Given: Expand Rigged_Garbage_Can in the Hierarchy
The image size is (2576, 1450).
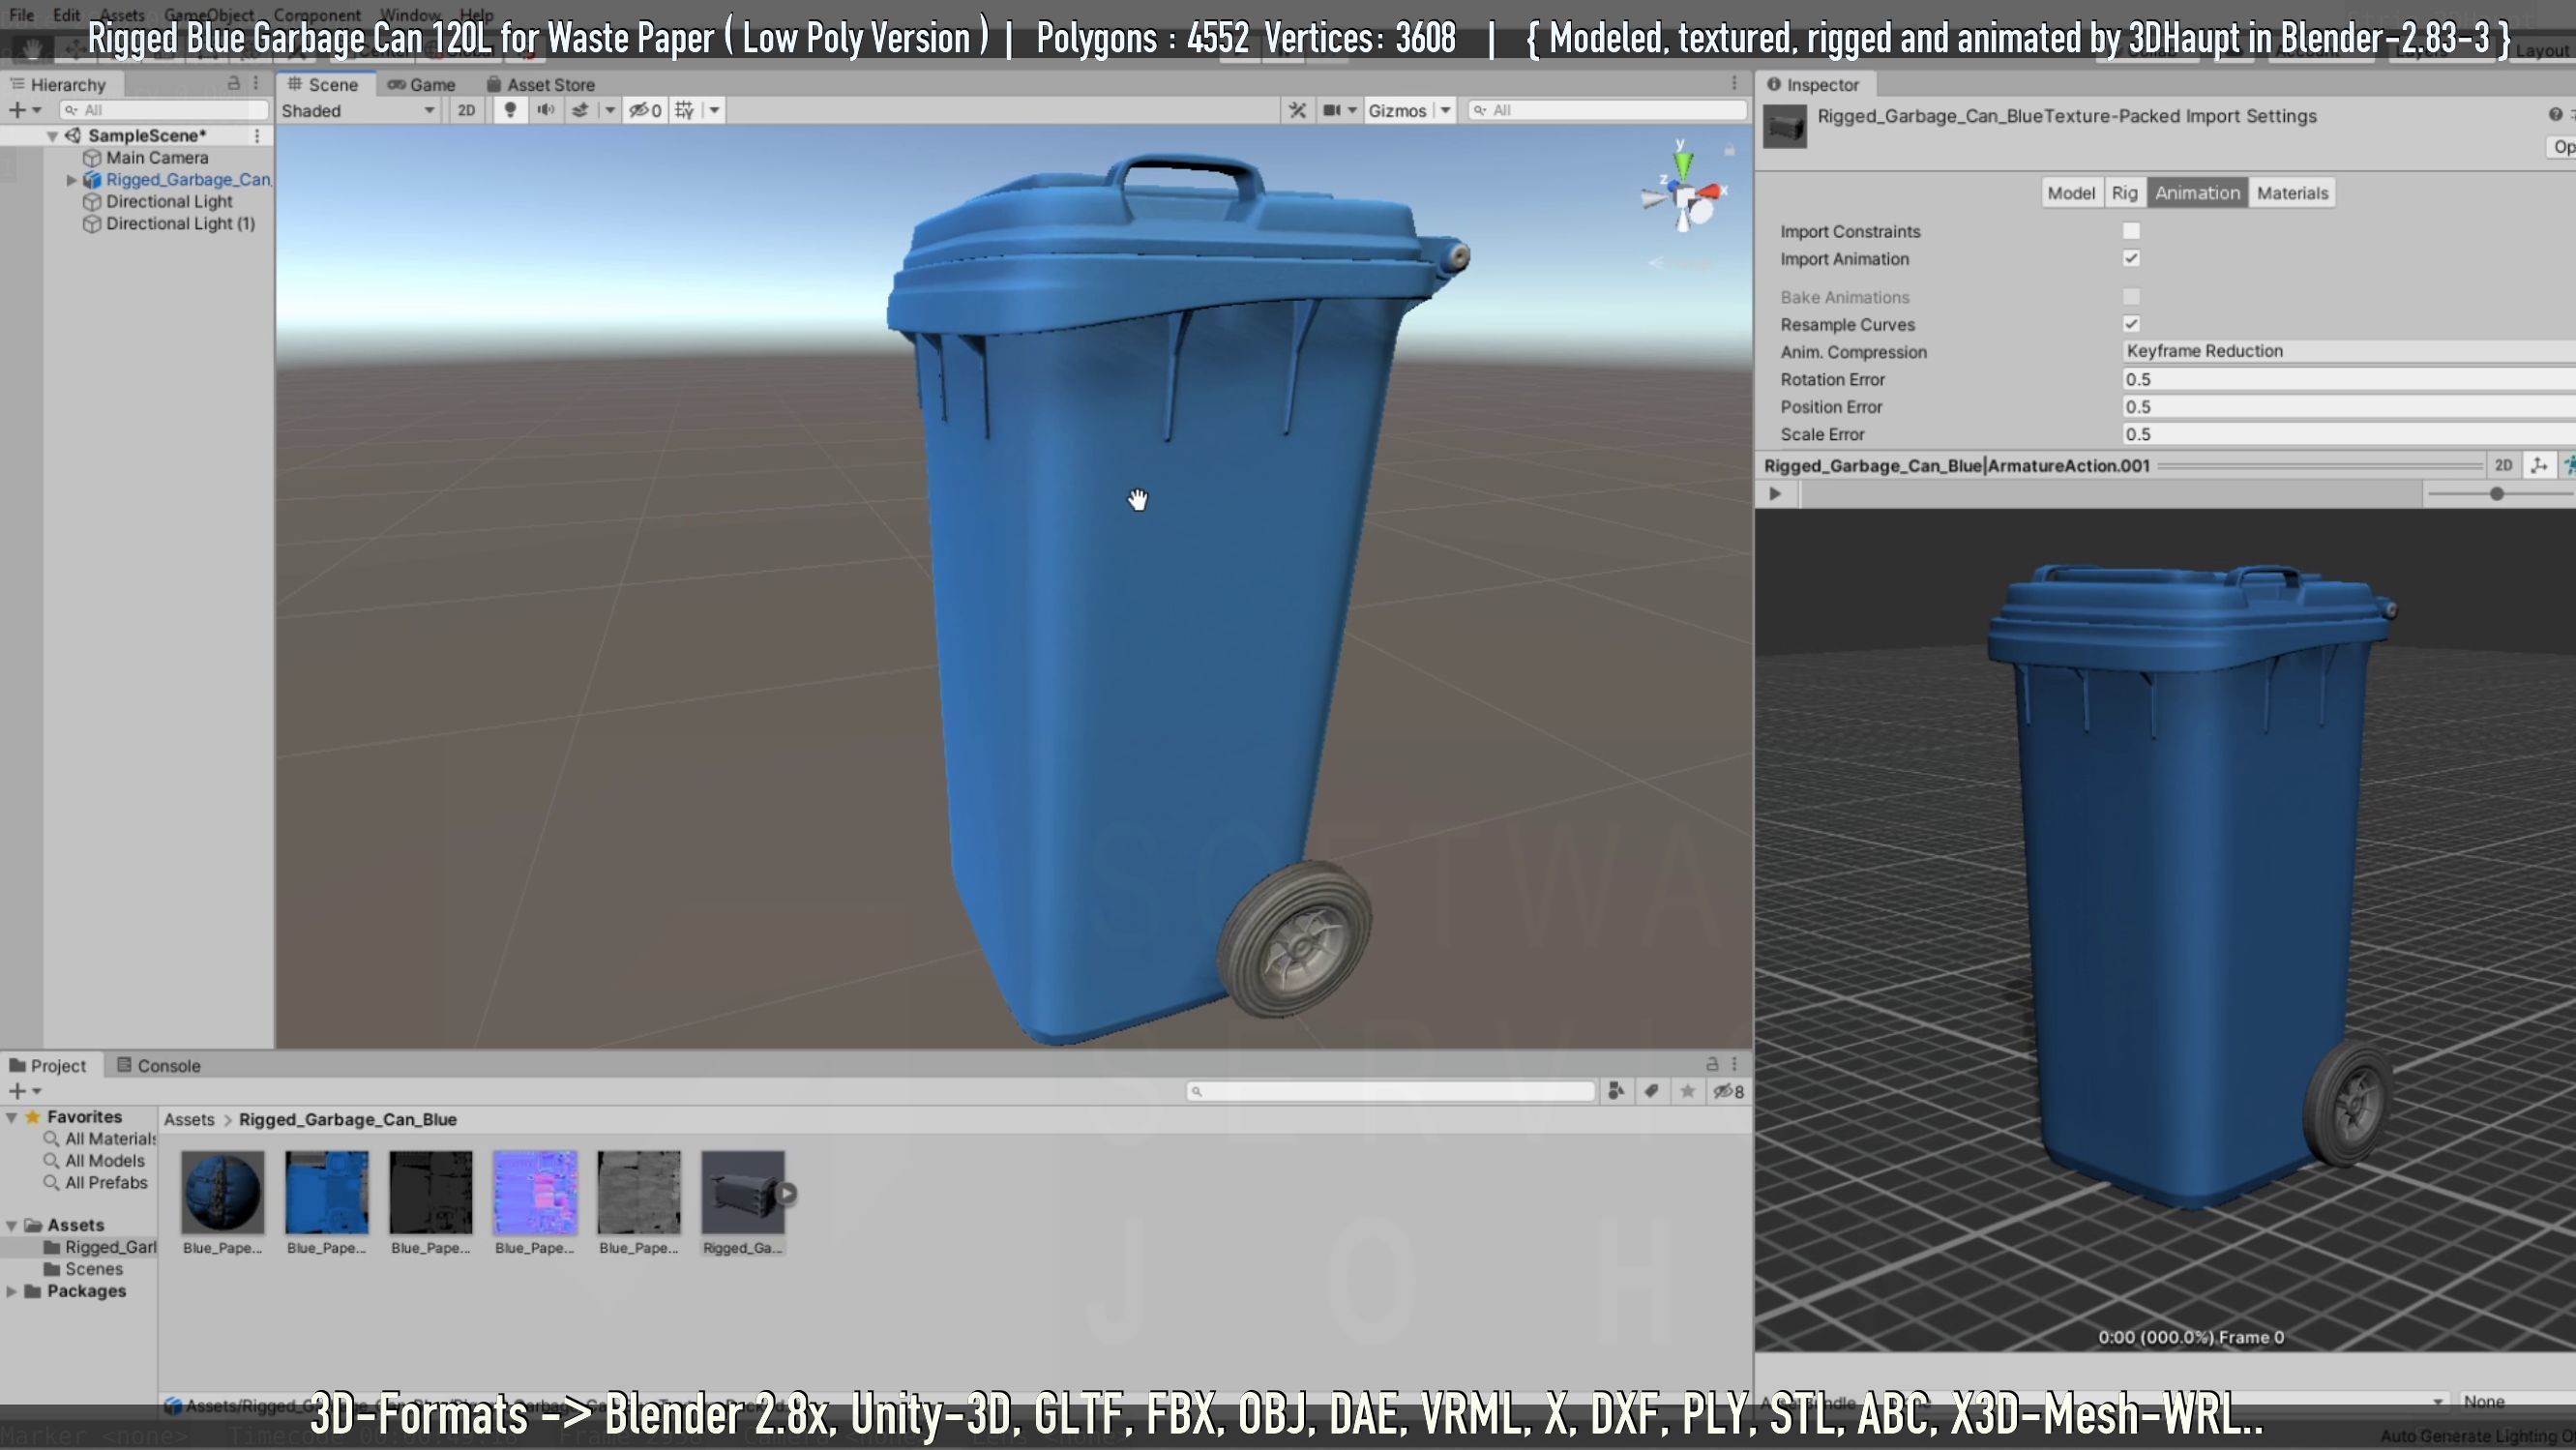Looking at the screenshot, I should click(71, 180).
